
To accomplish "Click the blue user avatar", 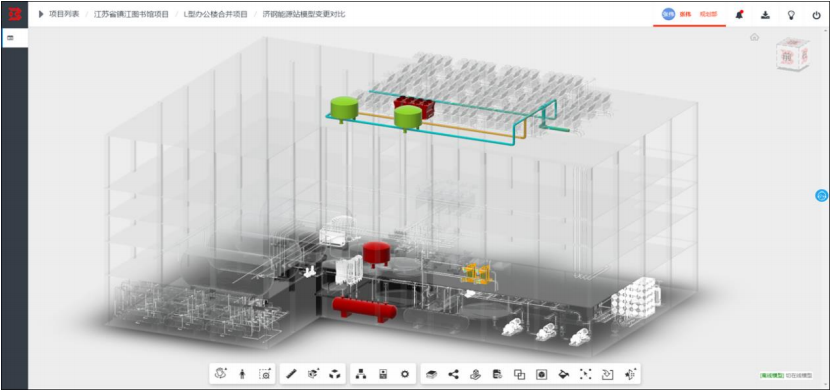I will pyautogui.click(x=668, y=14).
